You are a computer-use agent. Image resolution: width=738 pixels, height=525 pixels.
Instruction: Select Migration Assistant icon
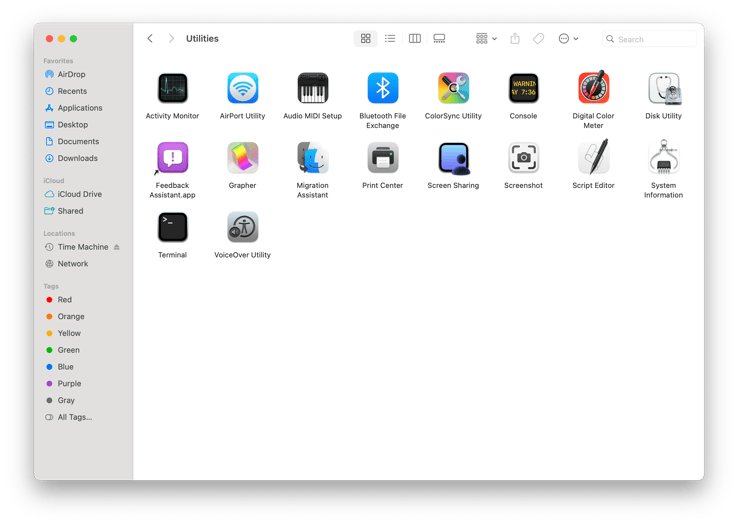click(x=313, y=158)
